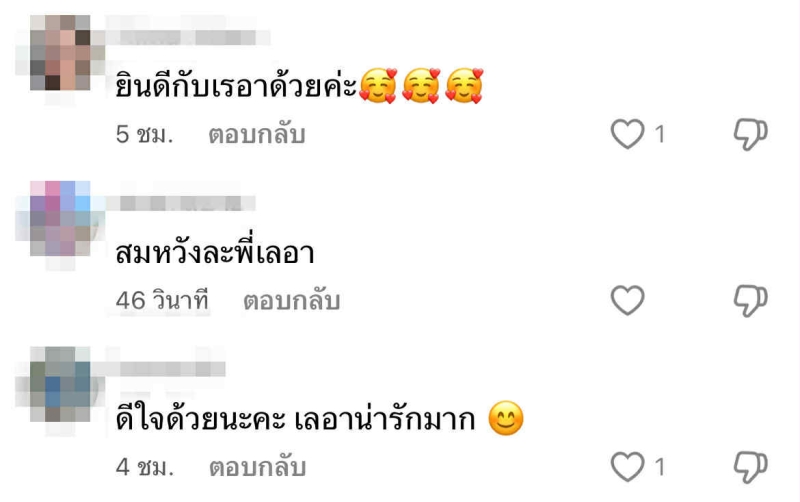Like the comment "สมหวังละพี่เลอา" with the heart icon

click(x=628, y=300)
